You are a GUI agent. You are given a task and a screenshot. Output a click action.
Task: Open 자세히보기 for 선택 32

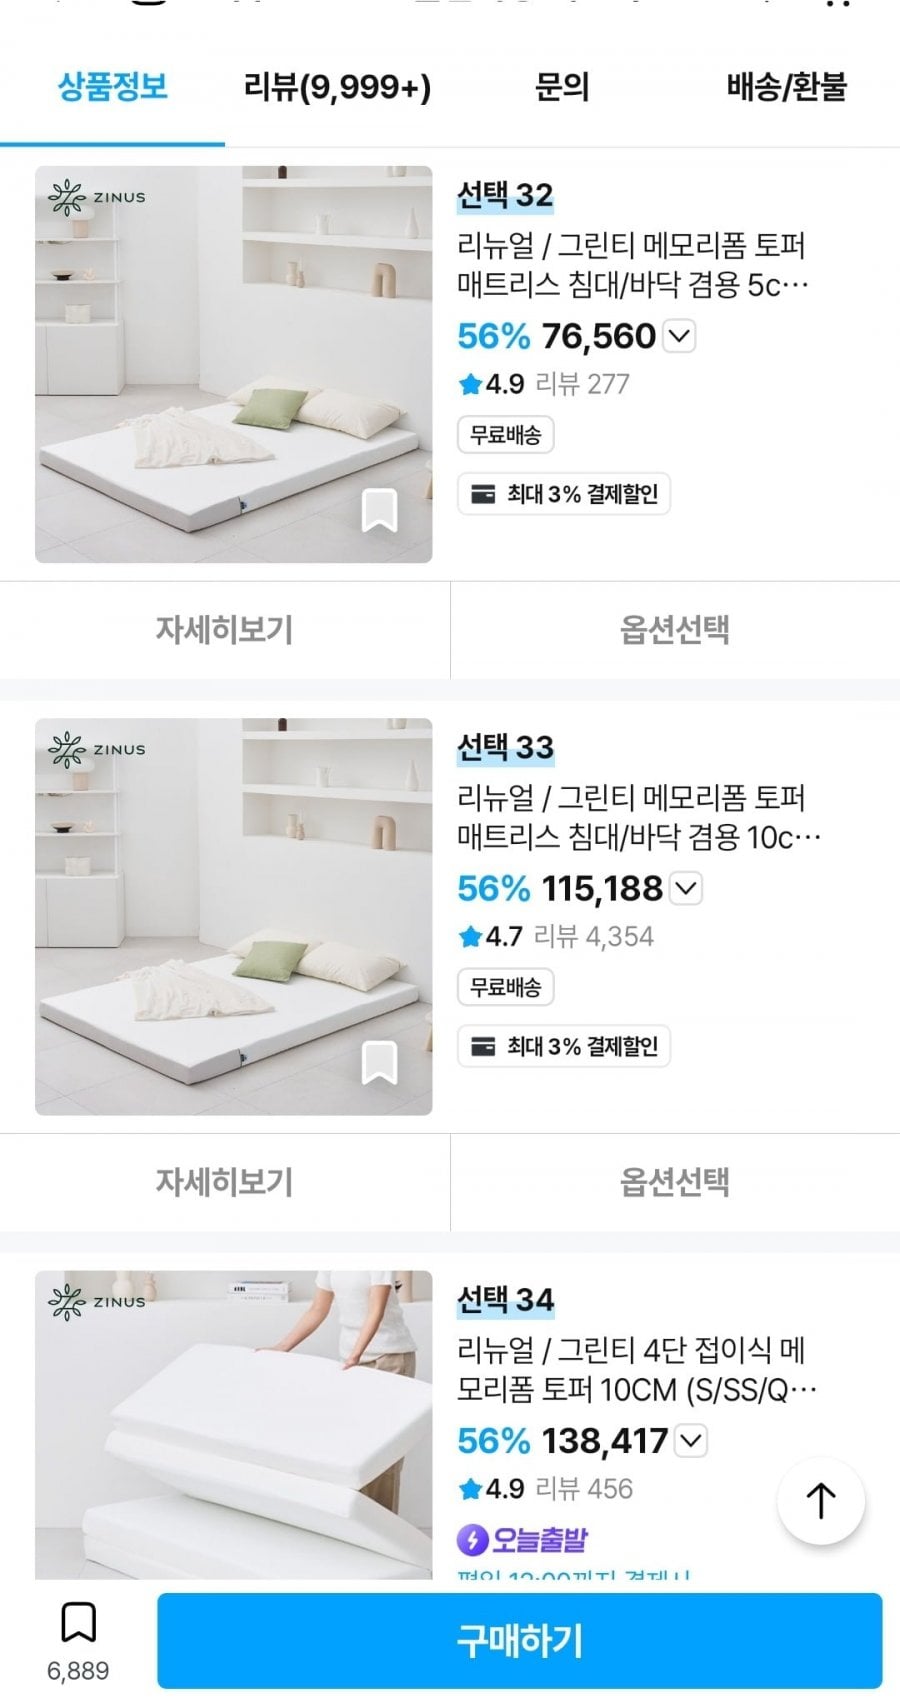224,630
